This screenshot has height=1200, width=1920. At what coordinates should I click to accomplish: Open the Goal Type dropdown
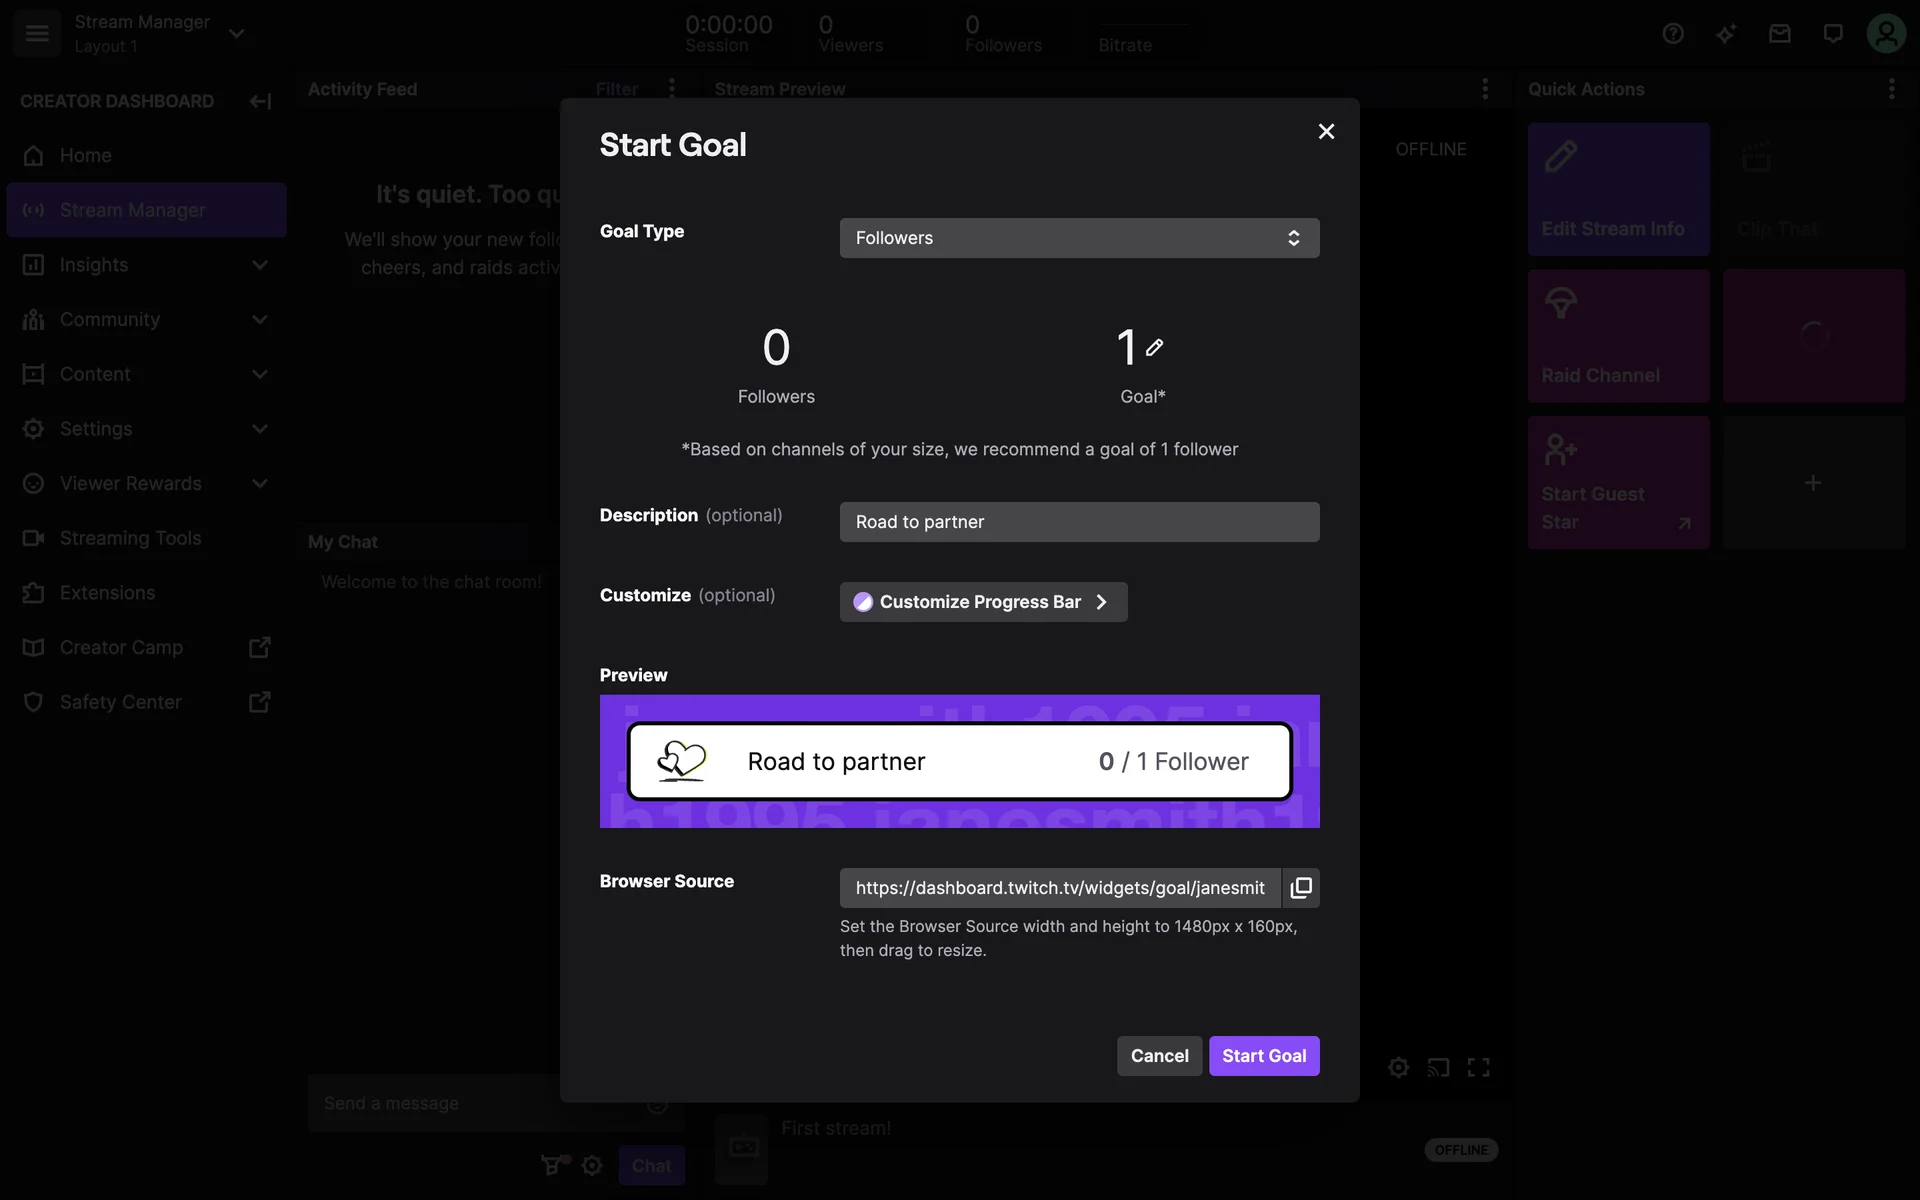click(x=1079, y=238)
